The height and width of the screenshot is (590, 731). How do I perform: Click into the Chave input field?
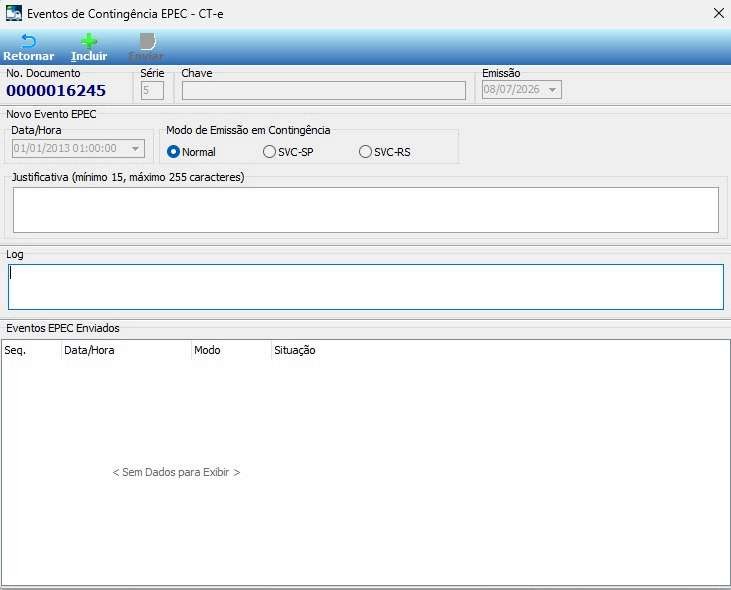click(x=324, y=90)
